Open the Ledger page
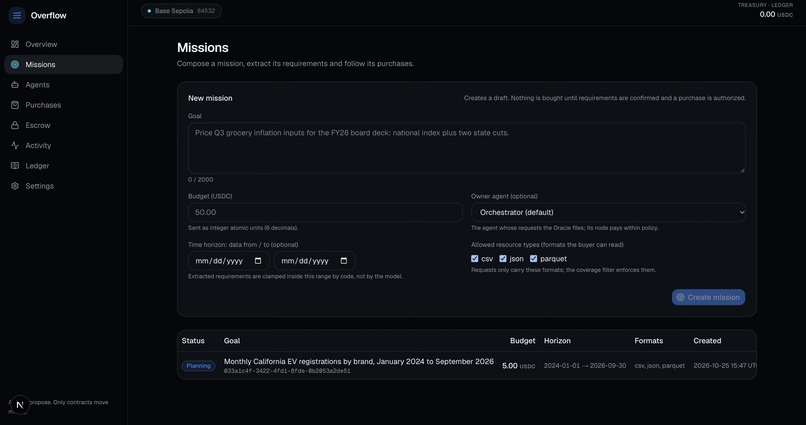This screenshot has height=425, width=806. pos(64,165)
